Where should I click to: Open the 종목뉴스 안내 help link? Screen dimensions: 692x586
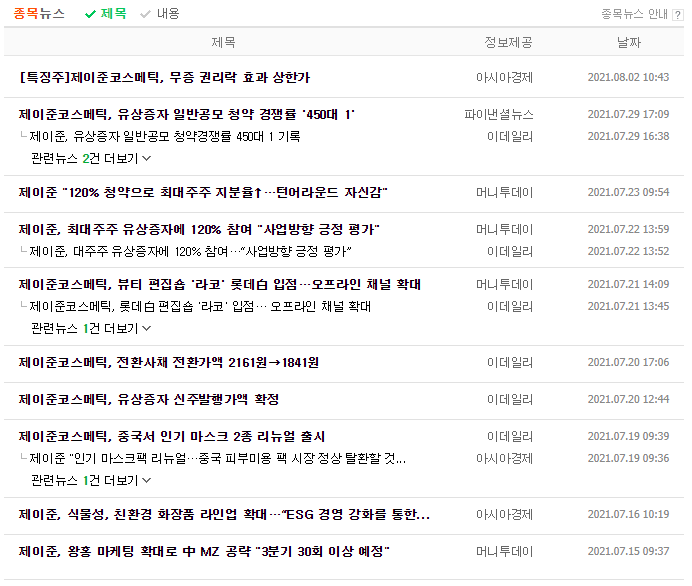[635, 14]
